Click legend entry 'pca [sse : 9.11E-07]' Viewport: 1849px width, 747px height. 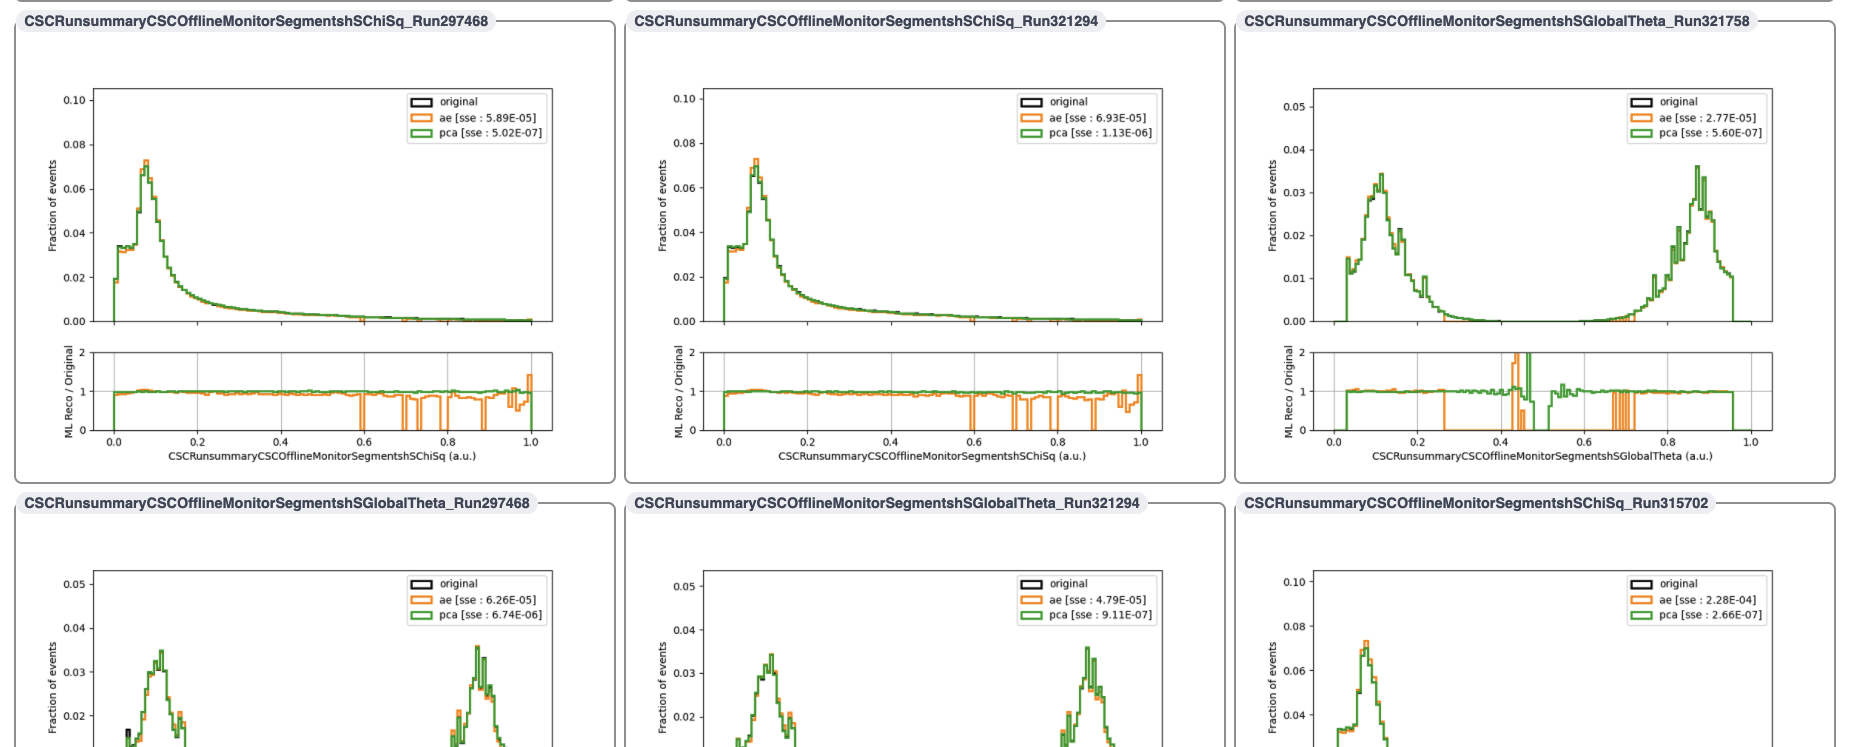[x=1100, y=615]
